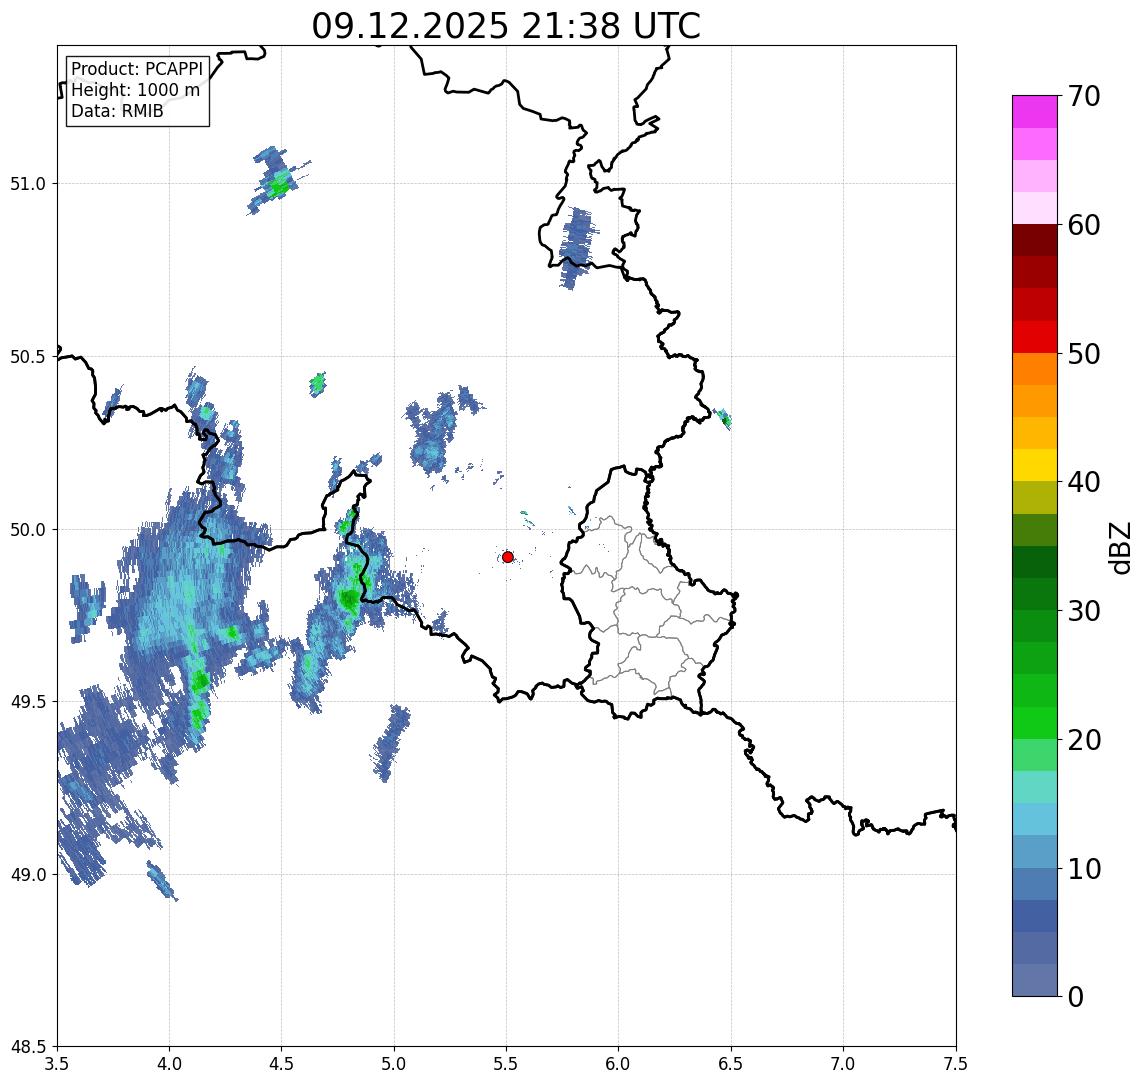Click the longitude axis label 5.0
The height and width of the screenshot is (1084, 1145).
[x=394, y=1064]
